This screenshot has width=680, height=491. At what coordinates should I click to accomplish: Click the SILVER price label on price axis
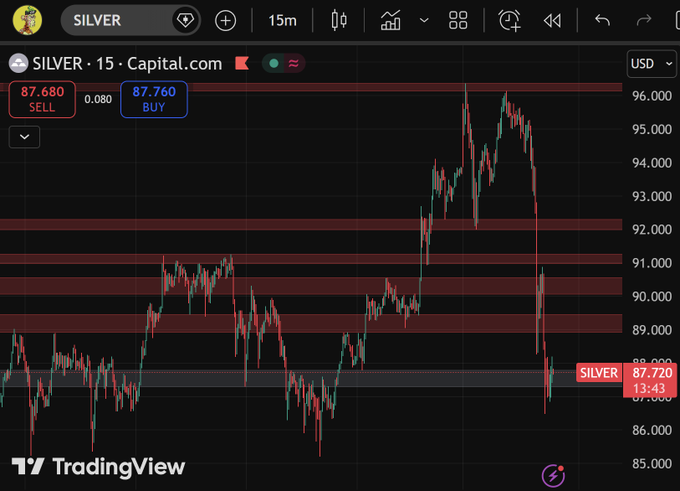[598, 373]
